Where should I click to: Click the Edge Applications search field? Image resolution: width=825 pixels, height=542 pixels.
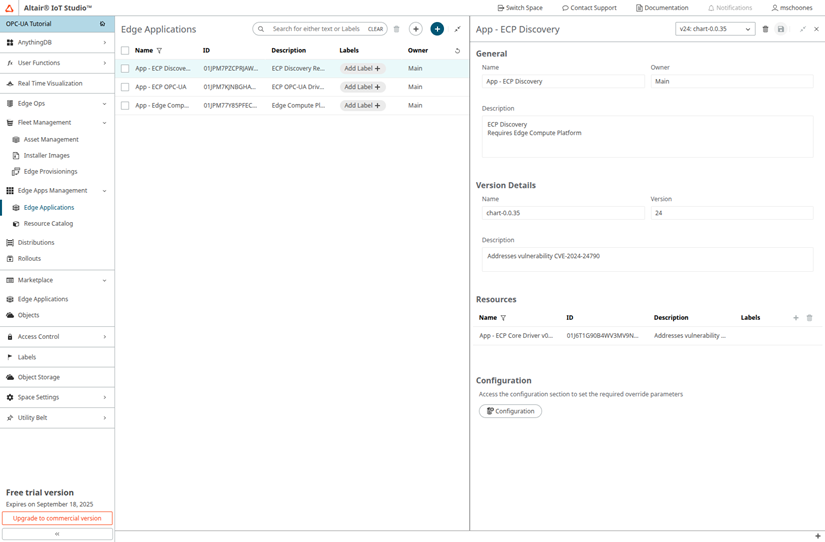tap(316, 29)
